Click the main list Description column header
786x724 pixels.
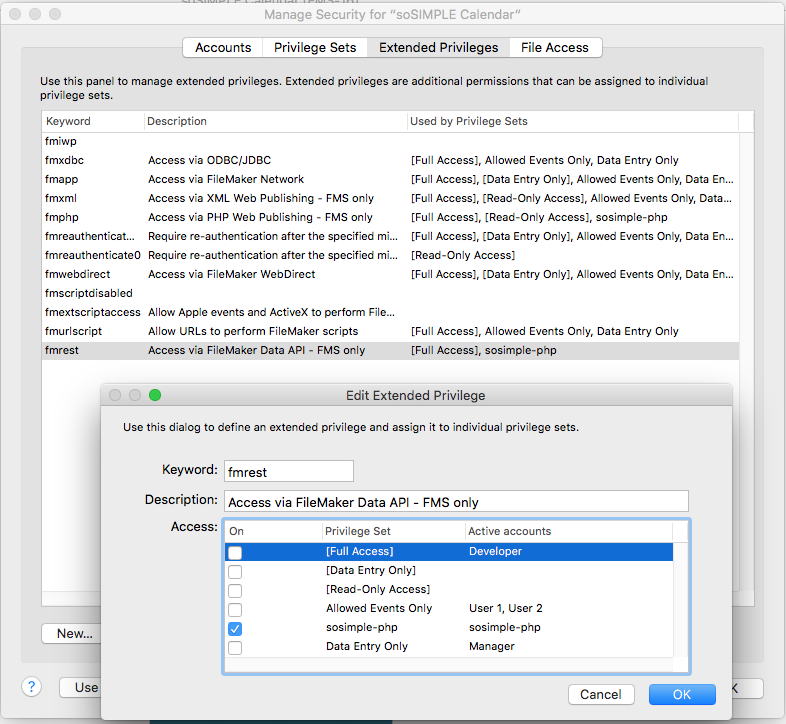pyautogui.click(x=276, y=121)
